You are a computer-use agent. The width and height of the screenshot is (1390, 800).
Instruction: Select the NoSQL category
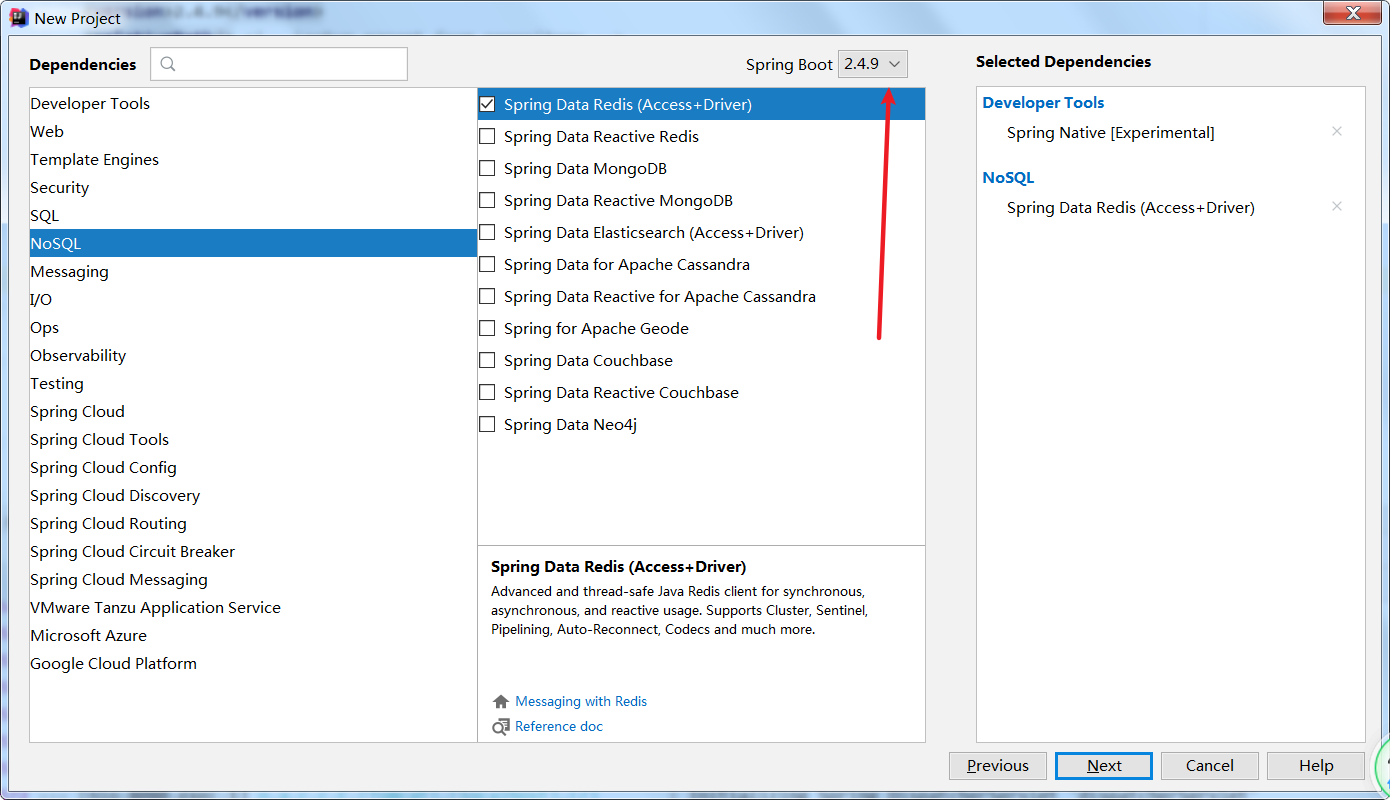tap(253, 244)
